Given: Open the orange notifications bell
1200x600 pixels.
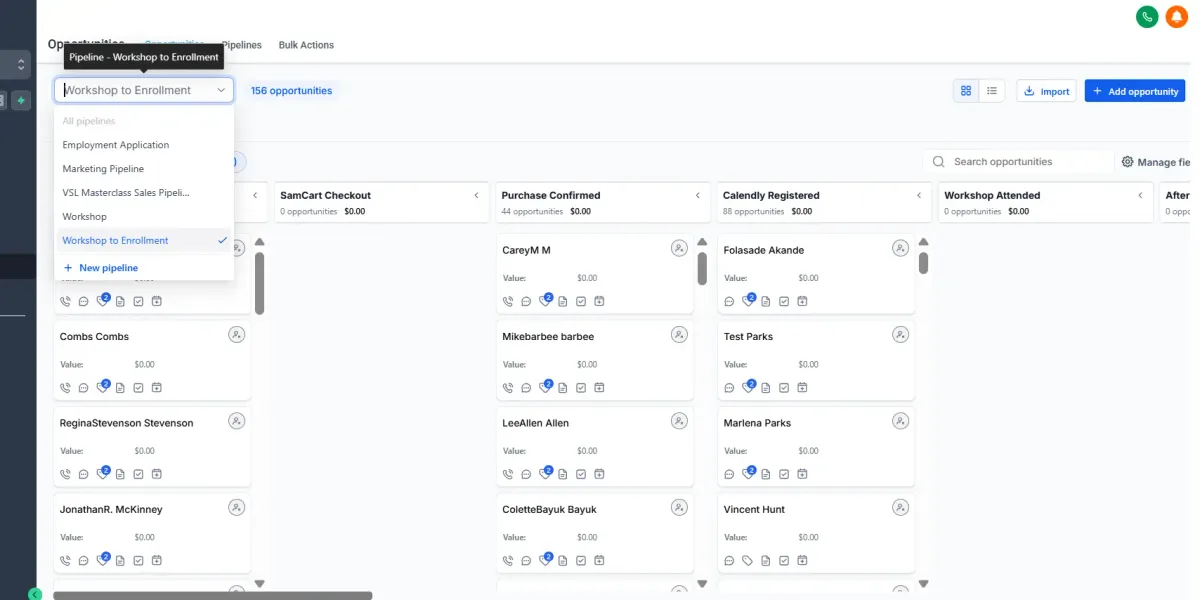Looking at the screenshot, I should coord(1175,16).
